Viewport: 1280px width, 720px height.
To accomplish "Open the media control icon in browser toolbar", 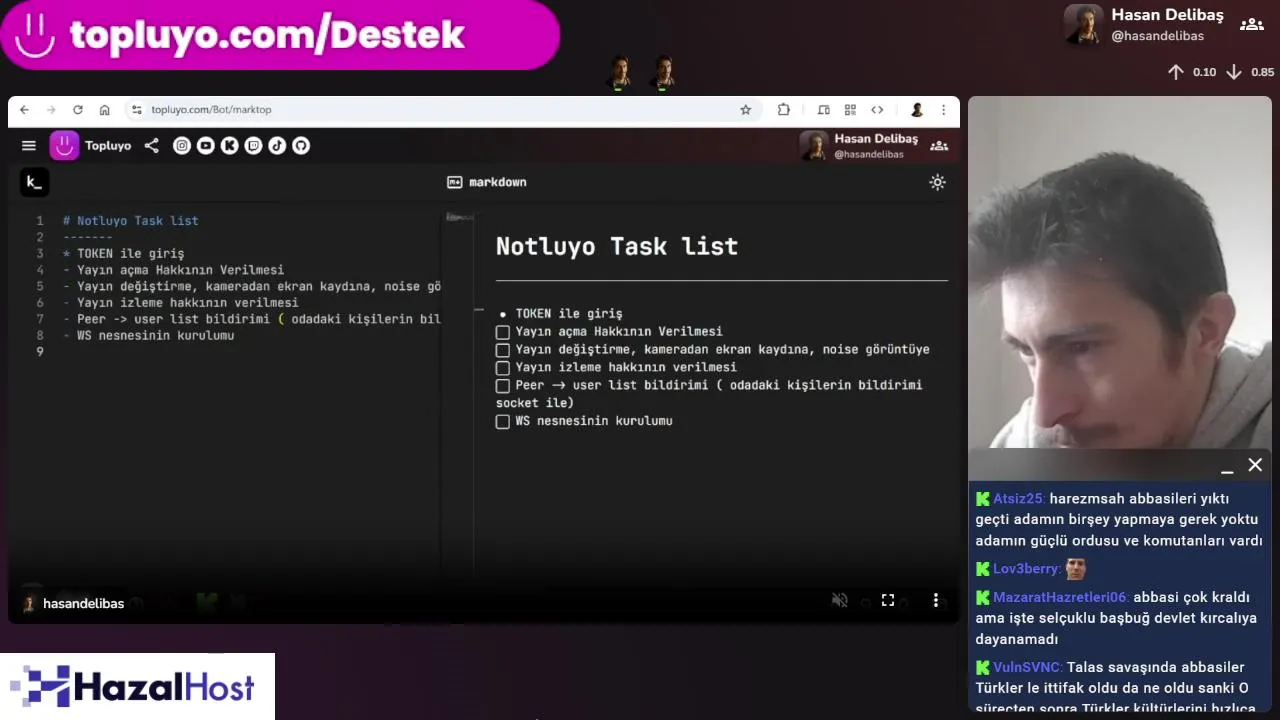I will (x=824, y=110).
